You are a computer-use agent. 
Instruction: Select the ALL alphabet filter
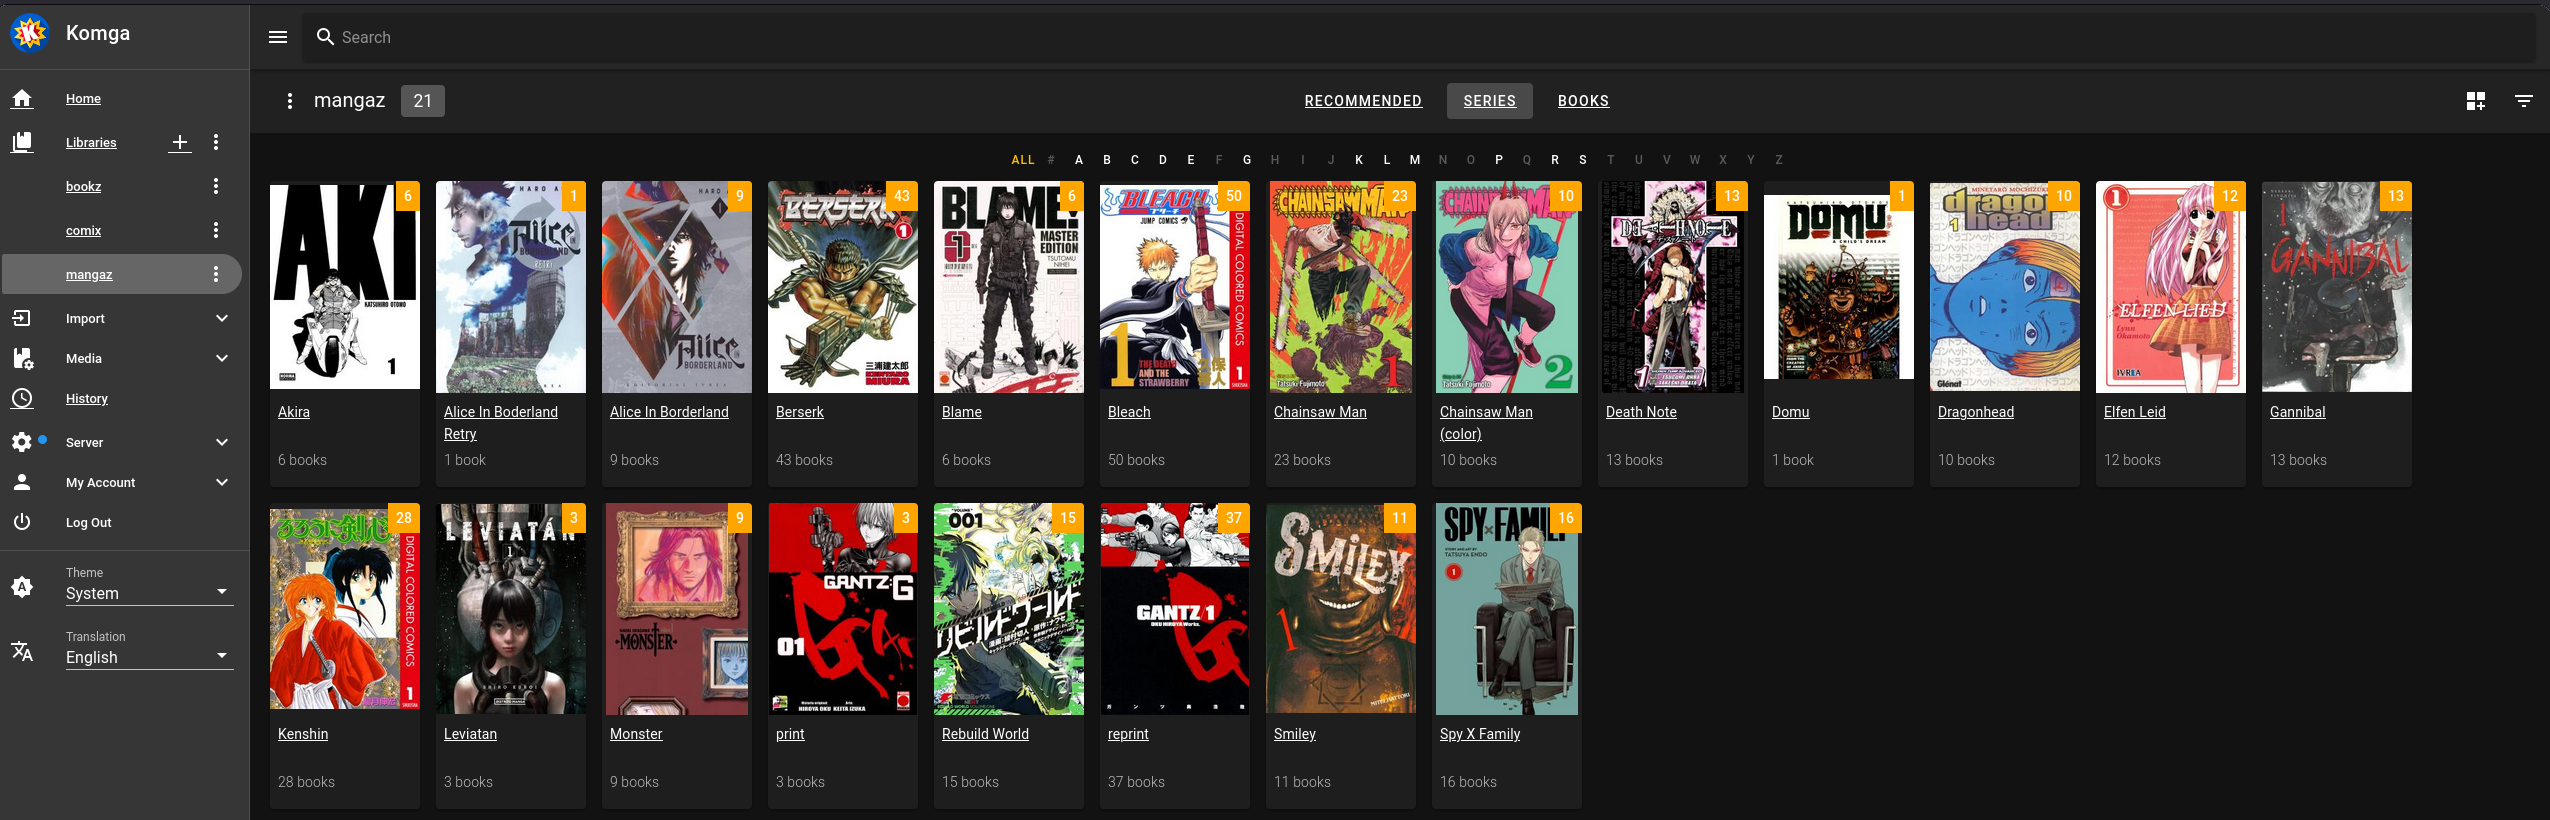click(1023, 160)
